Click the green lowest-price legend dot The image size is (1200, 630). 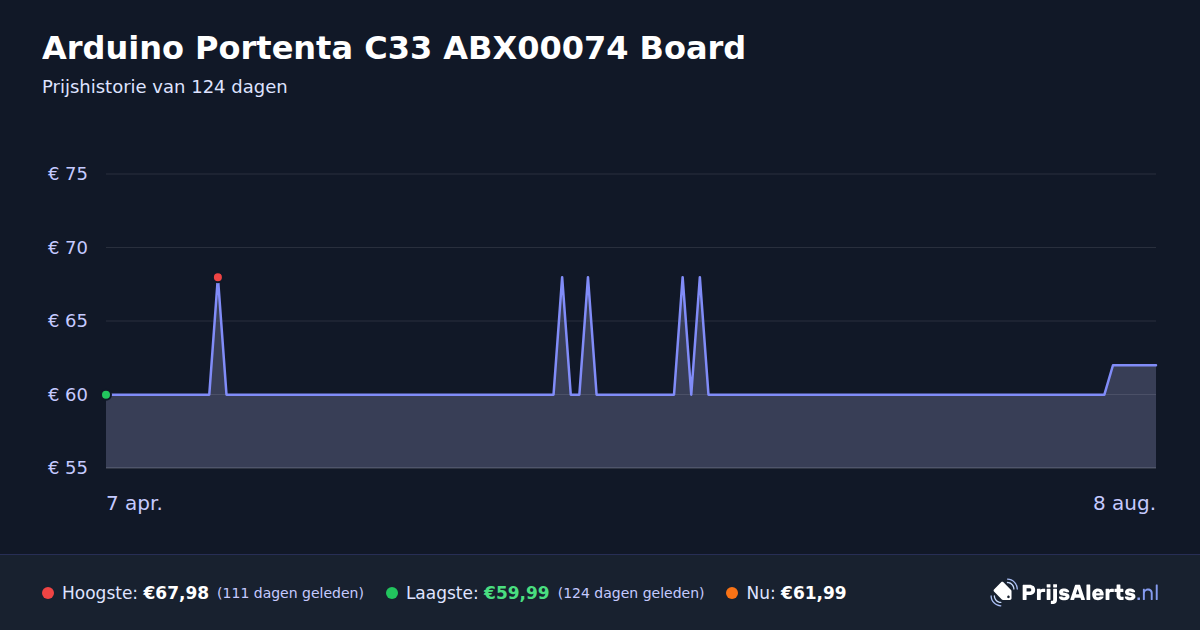click(392, 593)
